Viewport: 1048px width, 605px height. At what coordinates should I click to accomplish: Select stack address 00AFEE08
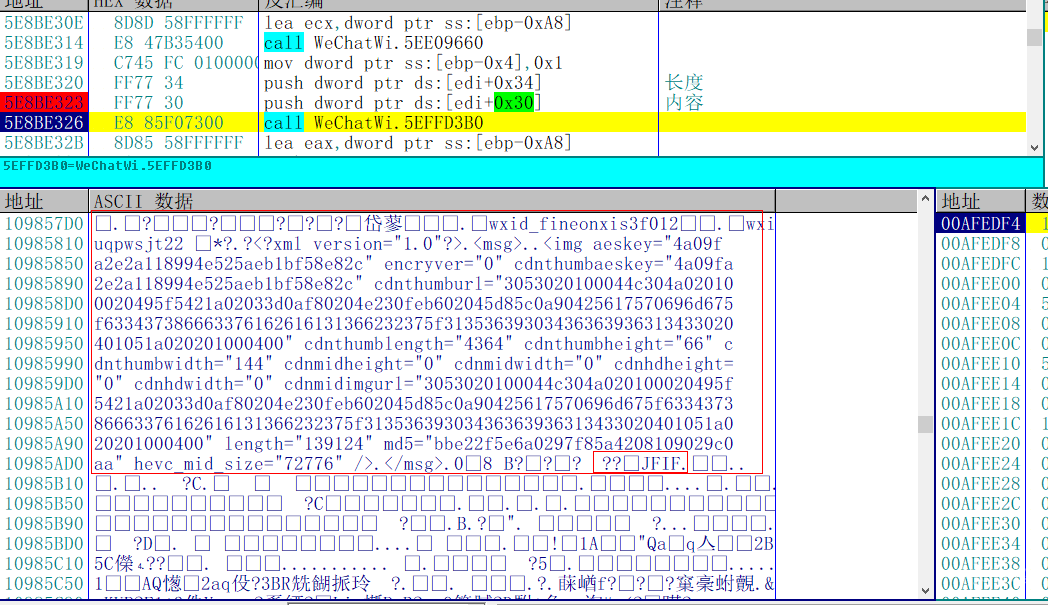click(x=980, y=324)
